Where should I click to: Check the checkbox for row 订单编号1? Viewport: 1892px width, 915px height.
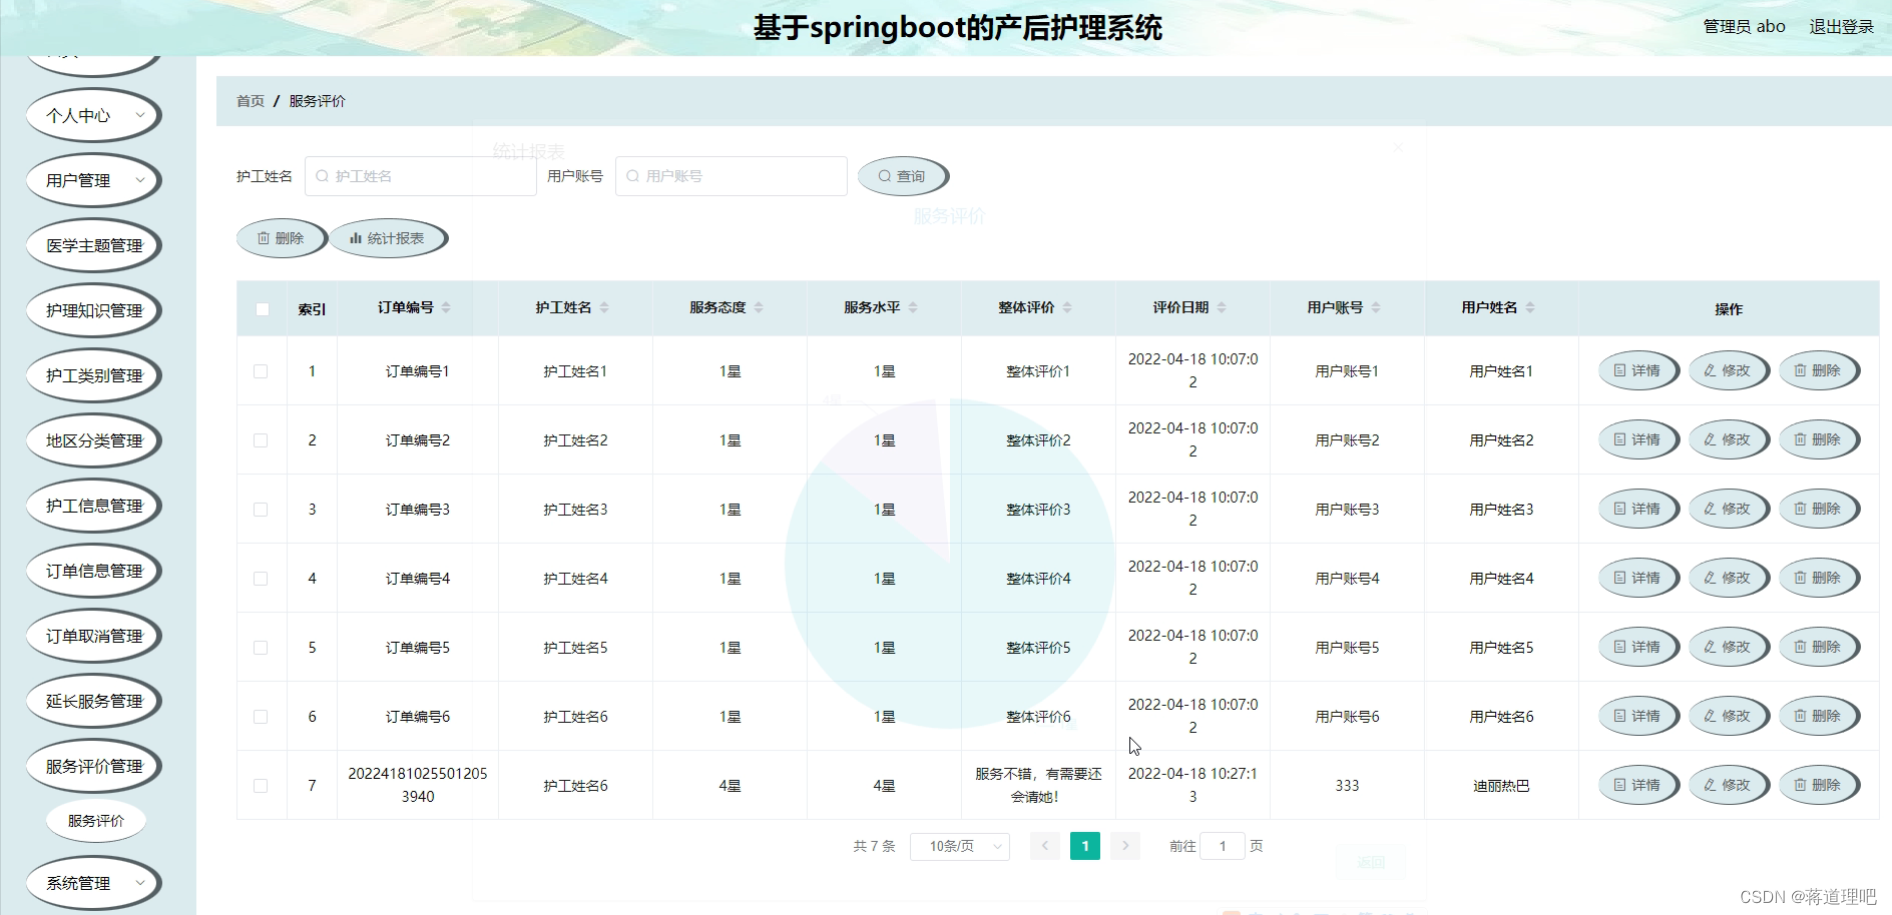261,371
